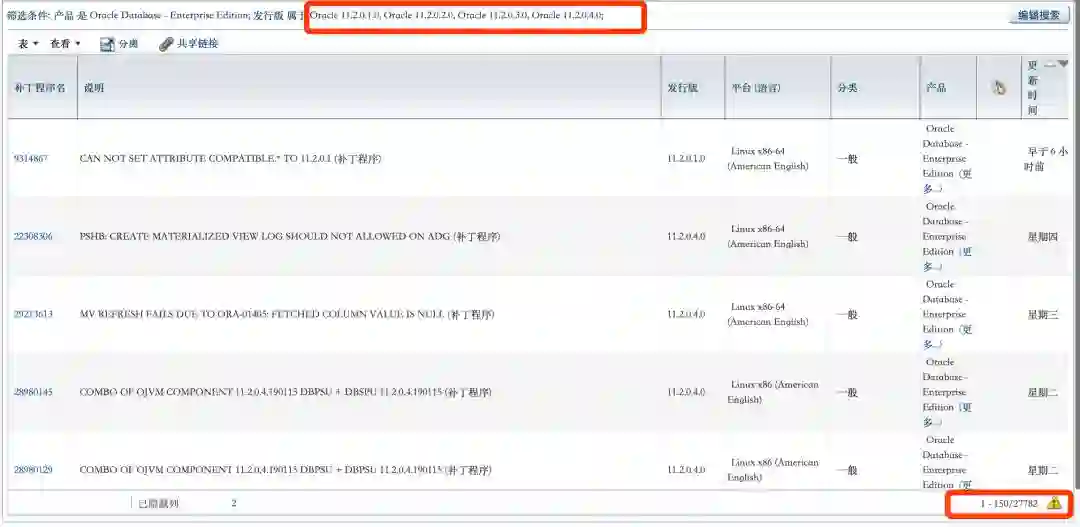Open patch 28980120 link
The width and height of the screenshot is (1080, 527).
(x=33, y=470)
